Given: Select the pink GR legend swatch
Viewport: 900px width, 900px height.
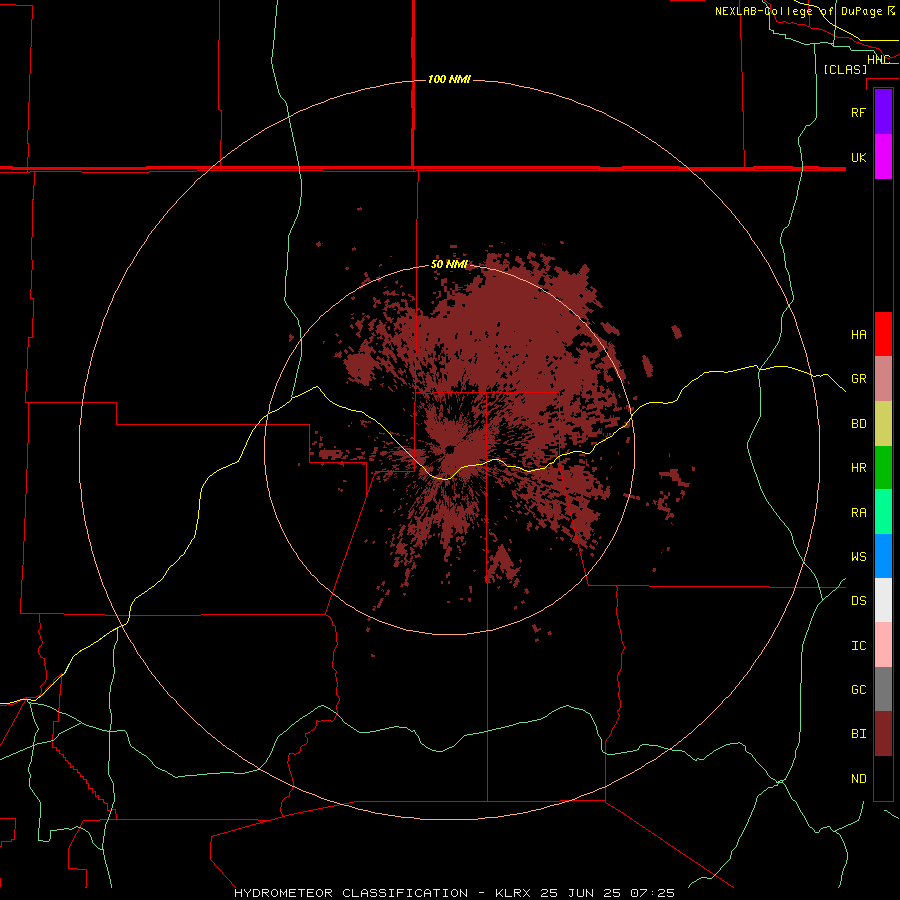Looking at the screenshot, I should pyautogui.click(x=883, y=379).
